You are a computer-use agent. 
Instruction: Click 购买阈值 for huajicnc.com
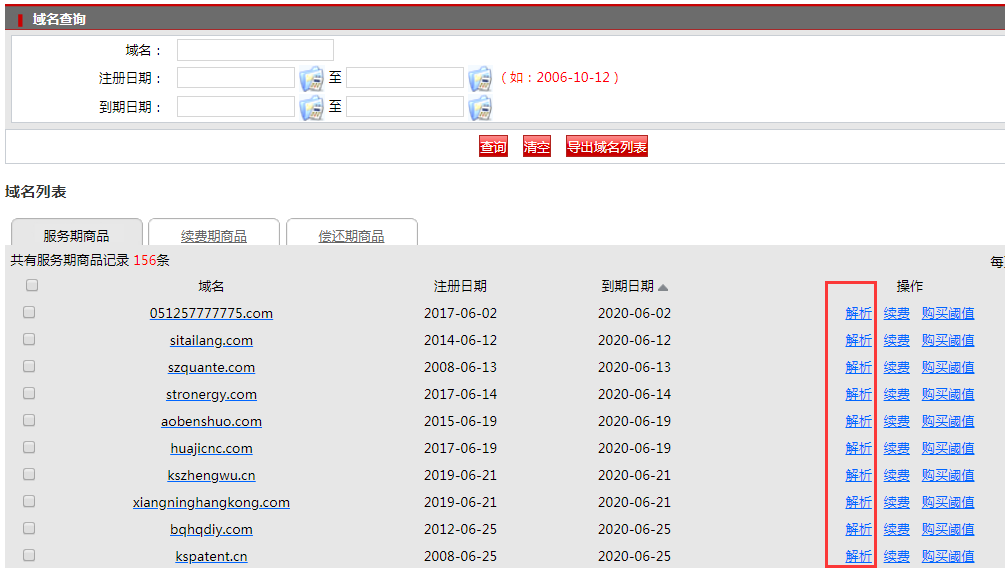(x=947, y=448)
